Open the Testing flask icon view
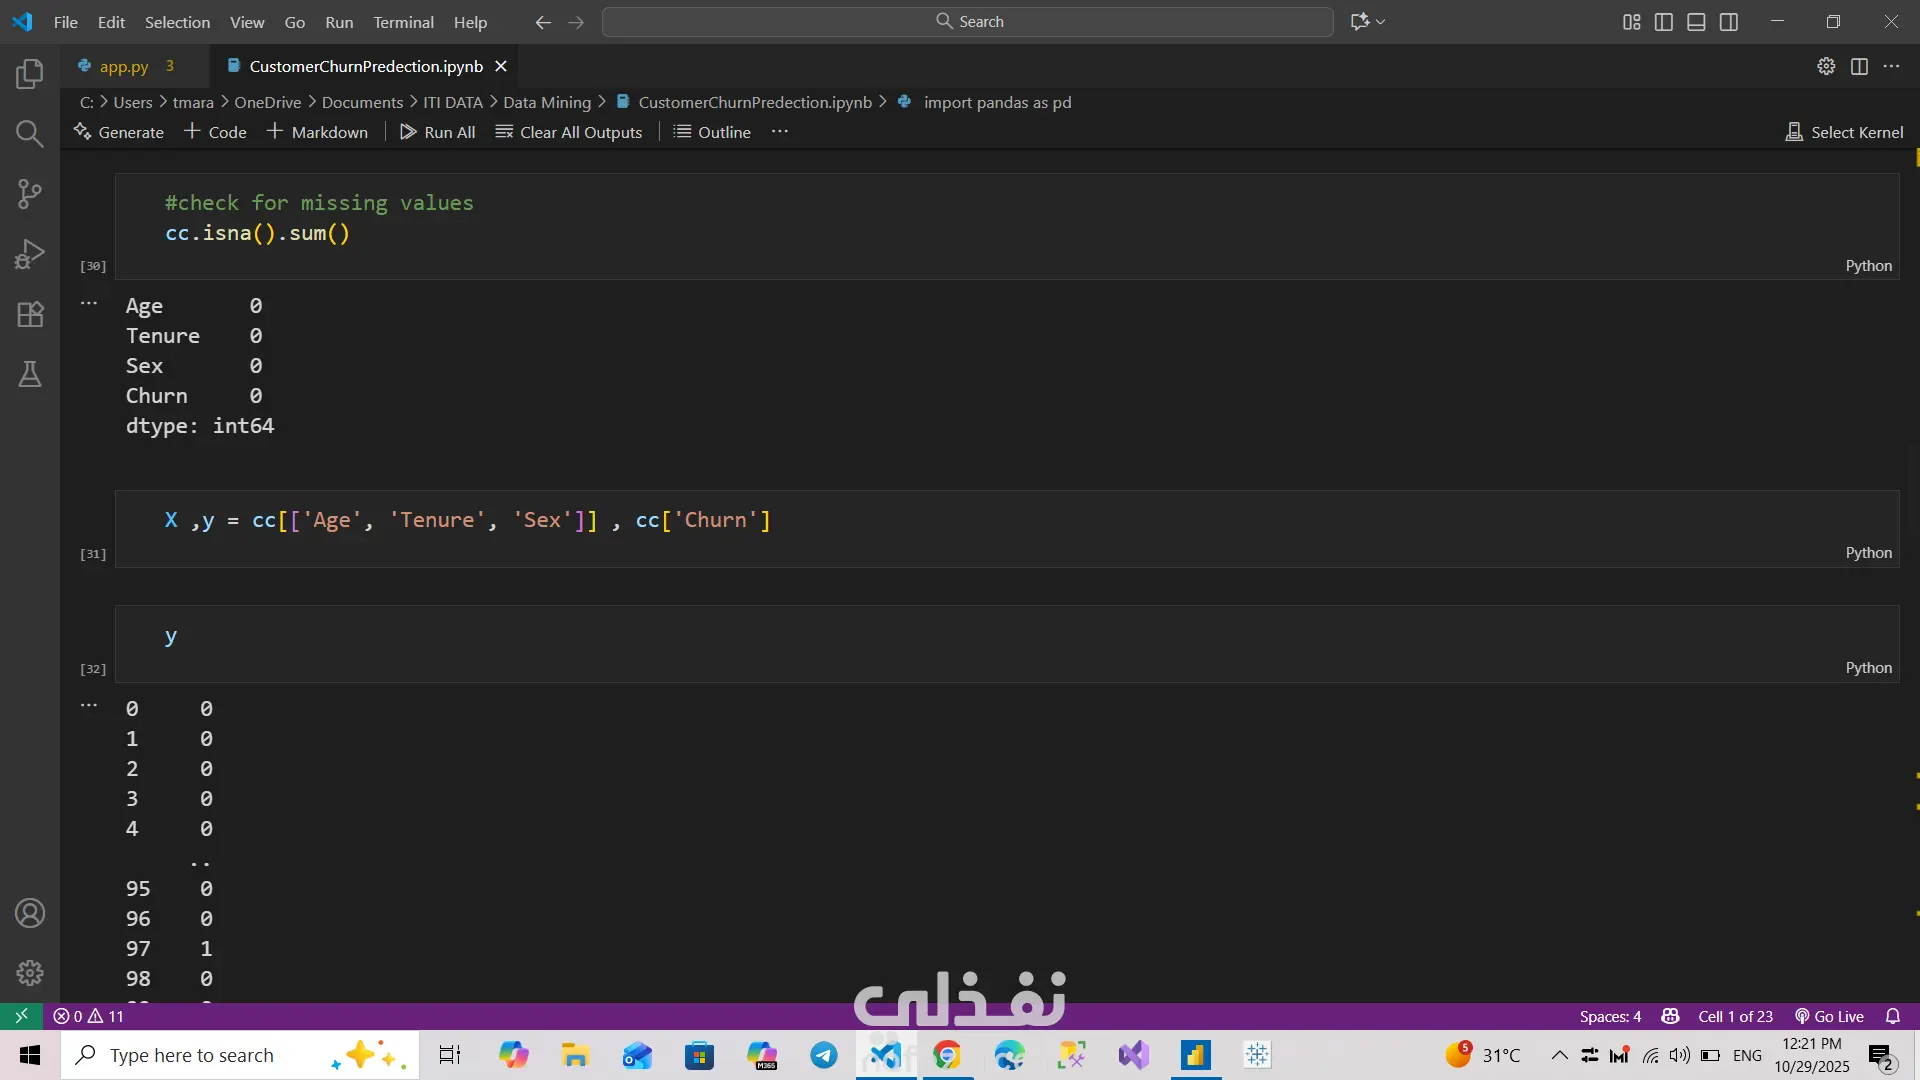The height and width of the screenshot is (1080, 1920). pyautogui.click(x=30, y=374)
